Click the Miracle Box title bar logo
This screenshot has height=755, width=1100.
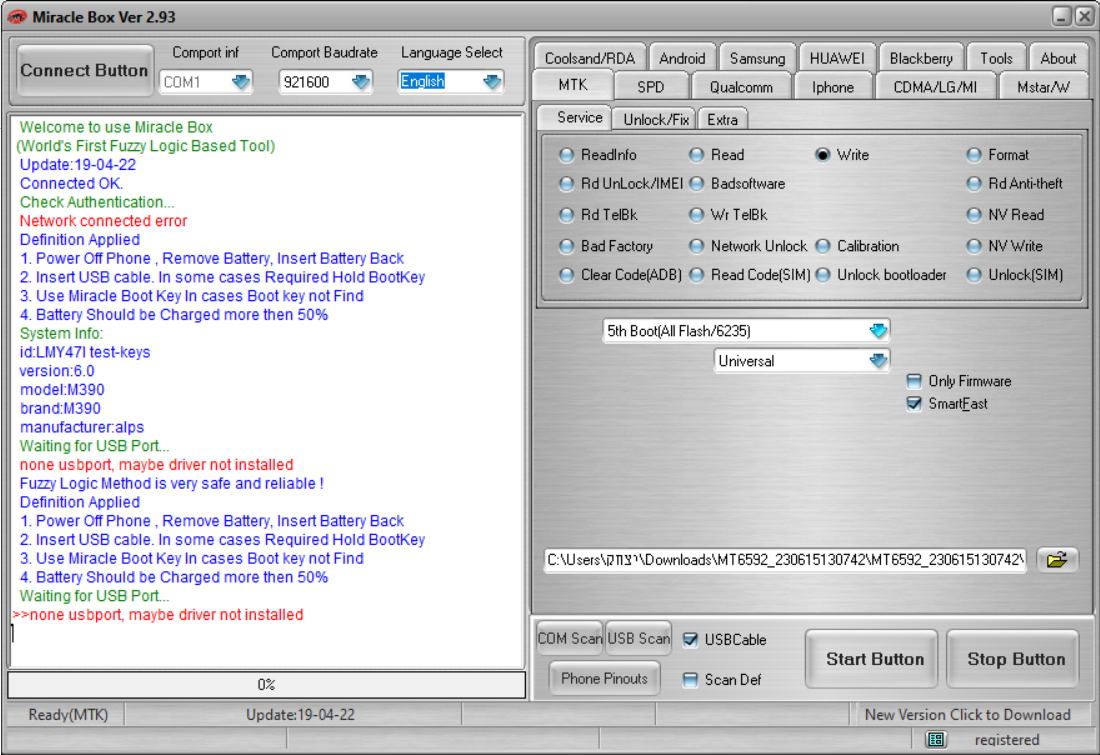tap(17, 17)
